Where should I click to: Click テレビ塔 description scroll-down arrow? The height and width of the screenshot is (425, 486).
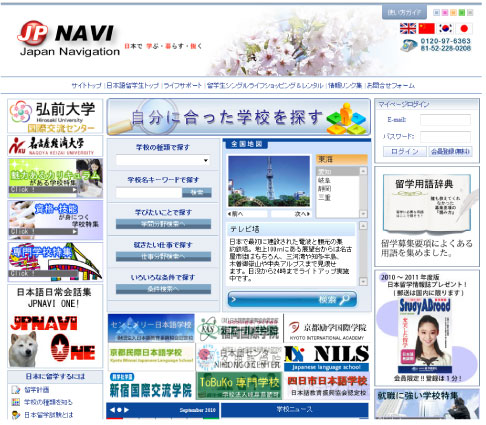click(x=363, y=282)
